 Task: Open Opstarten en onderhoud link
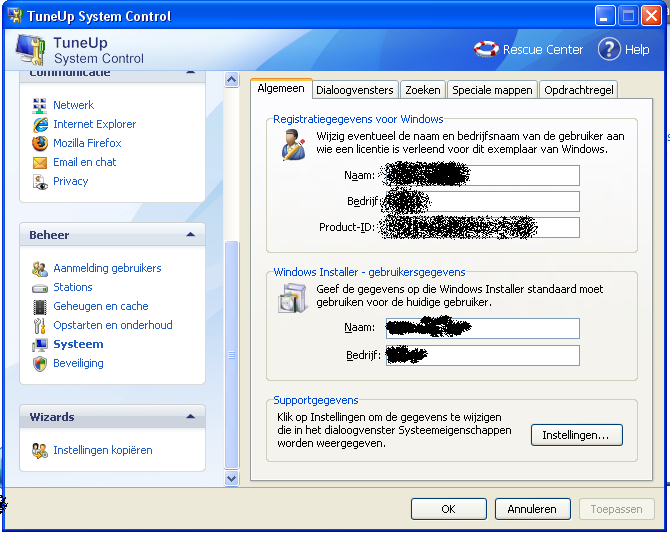tap(113, 325)
